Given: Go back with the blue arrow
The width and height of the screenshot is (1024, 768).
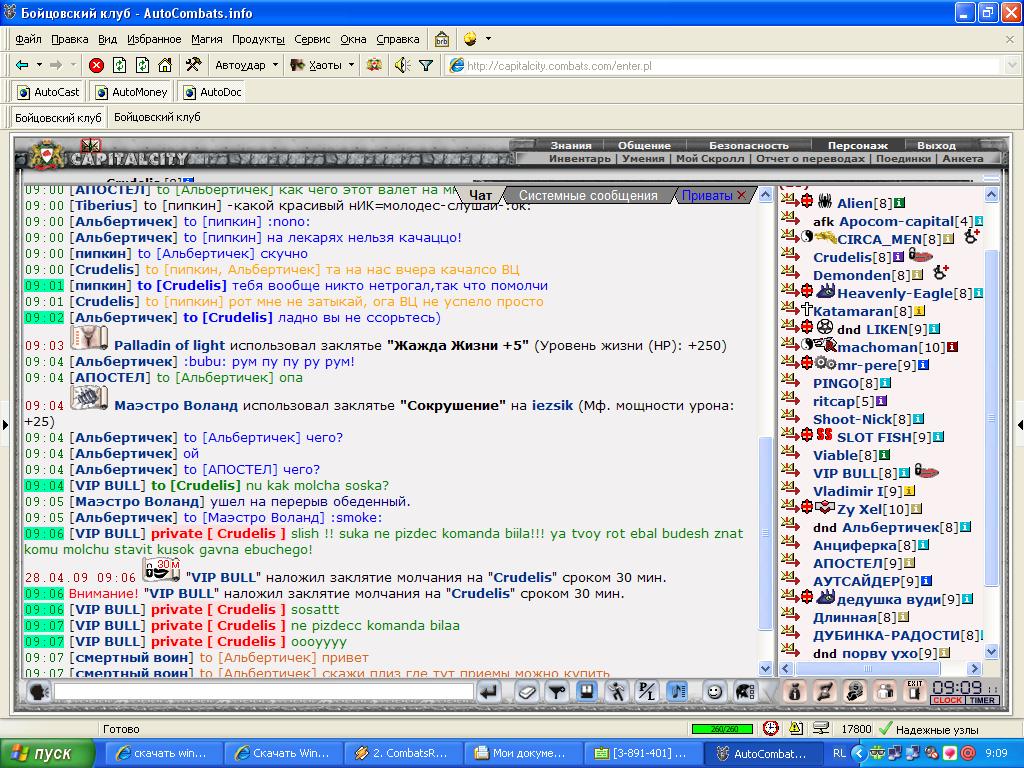Looking at the screenshot, I should click(x=22, y=65).
